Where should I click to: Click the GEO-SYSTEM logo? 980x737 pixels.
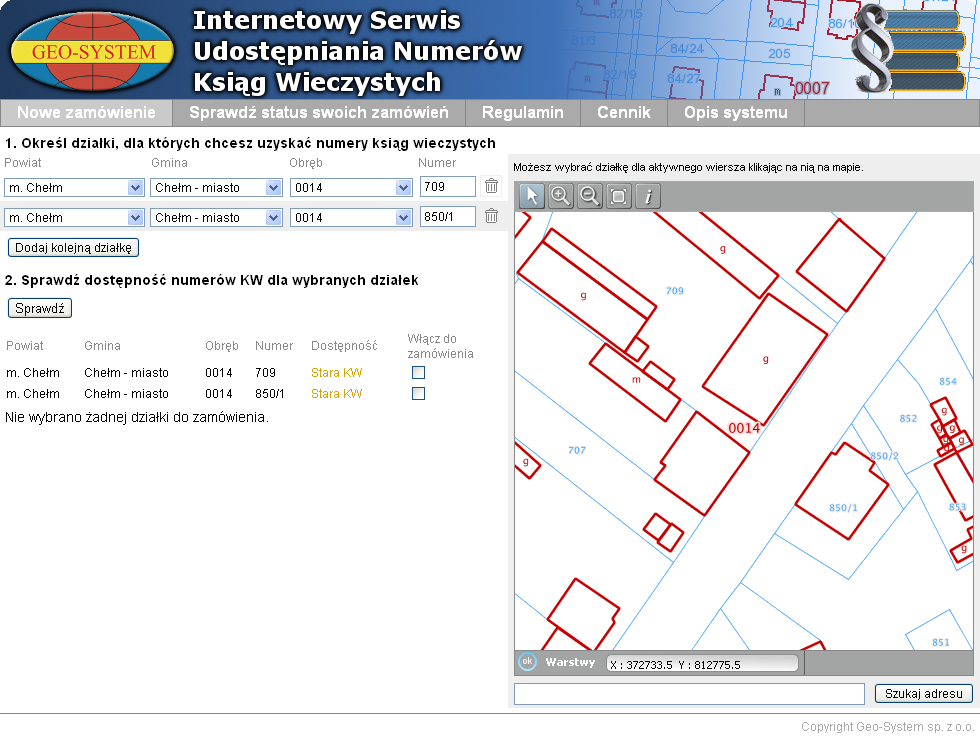click(92, 51)
